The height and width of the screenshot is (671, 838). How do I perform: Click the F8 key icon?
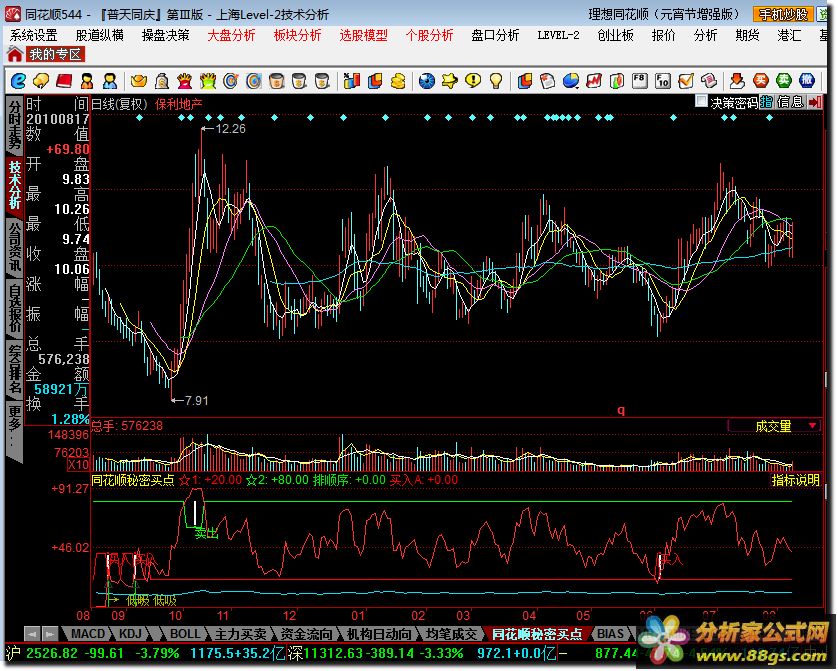point(640,81)
